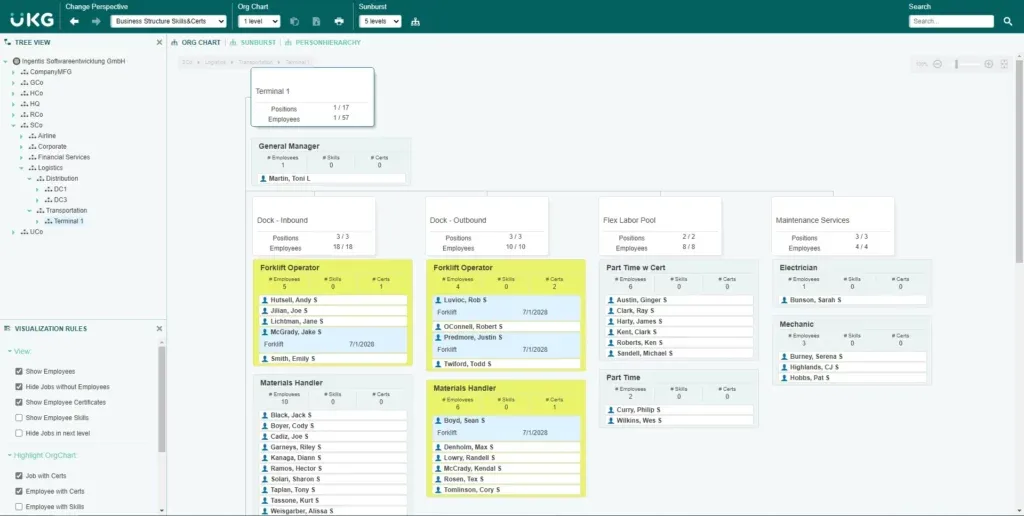Switch to the PersonHierarchy tab

point(323,42)
